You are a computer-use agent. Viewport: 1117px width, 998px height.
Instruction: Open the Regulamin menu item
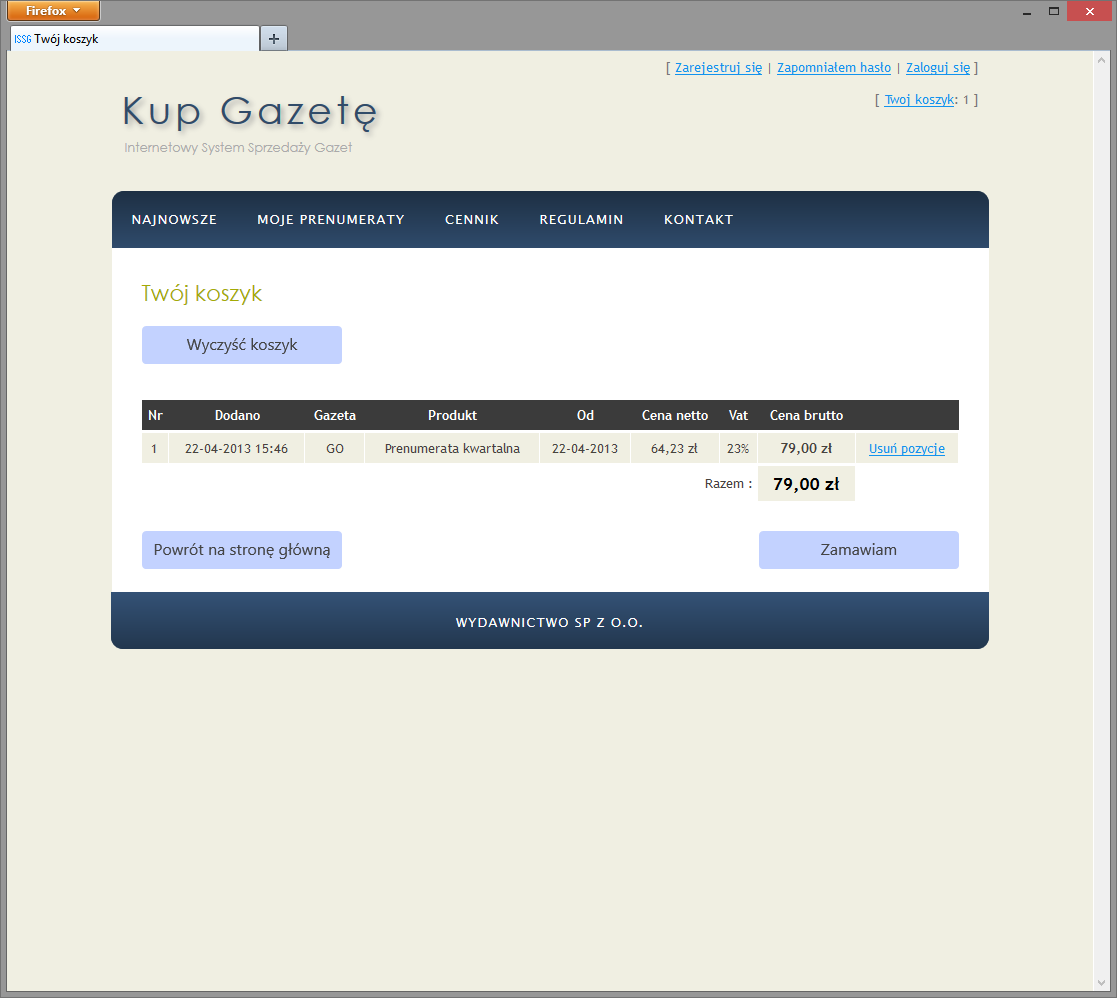[x=581, y=220]
